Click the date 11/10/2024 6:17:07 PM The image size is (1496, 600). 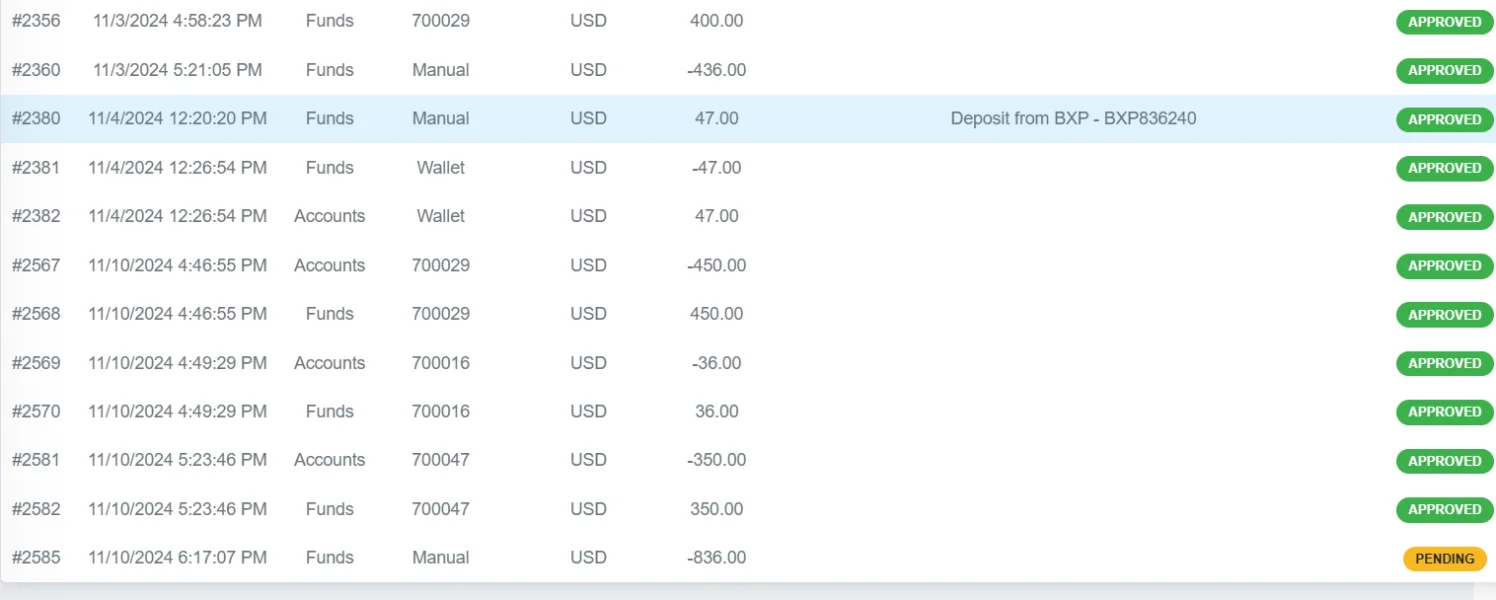(x=177, y=558)
